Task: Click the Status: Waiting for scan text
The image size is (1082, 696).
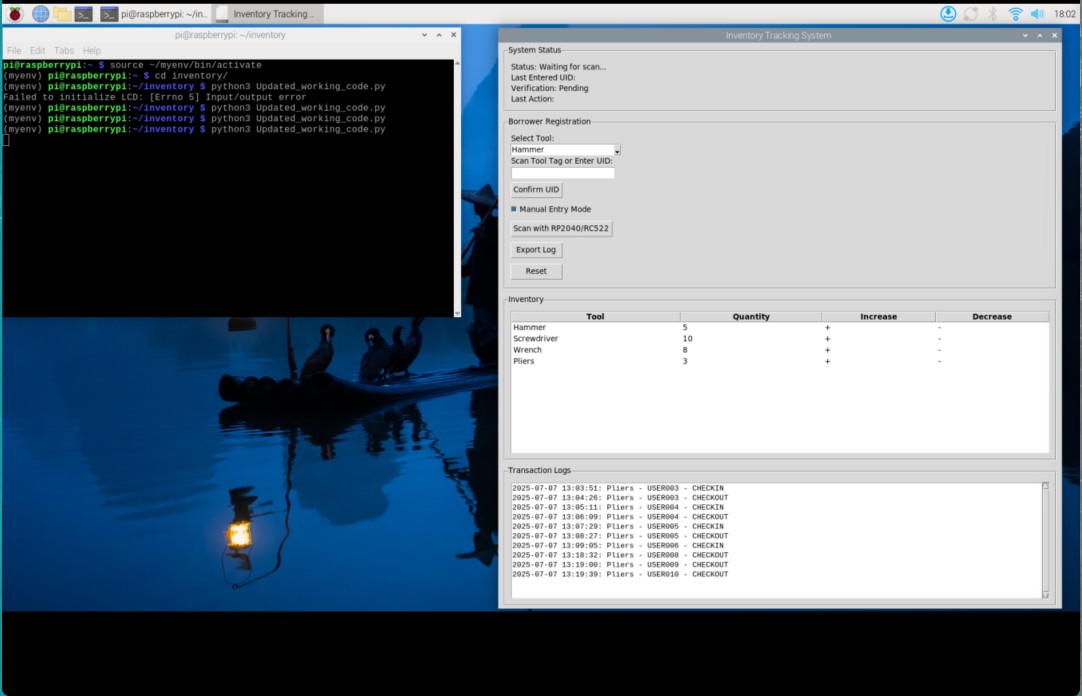Action: click(x=558, y=67)
